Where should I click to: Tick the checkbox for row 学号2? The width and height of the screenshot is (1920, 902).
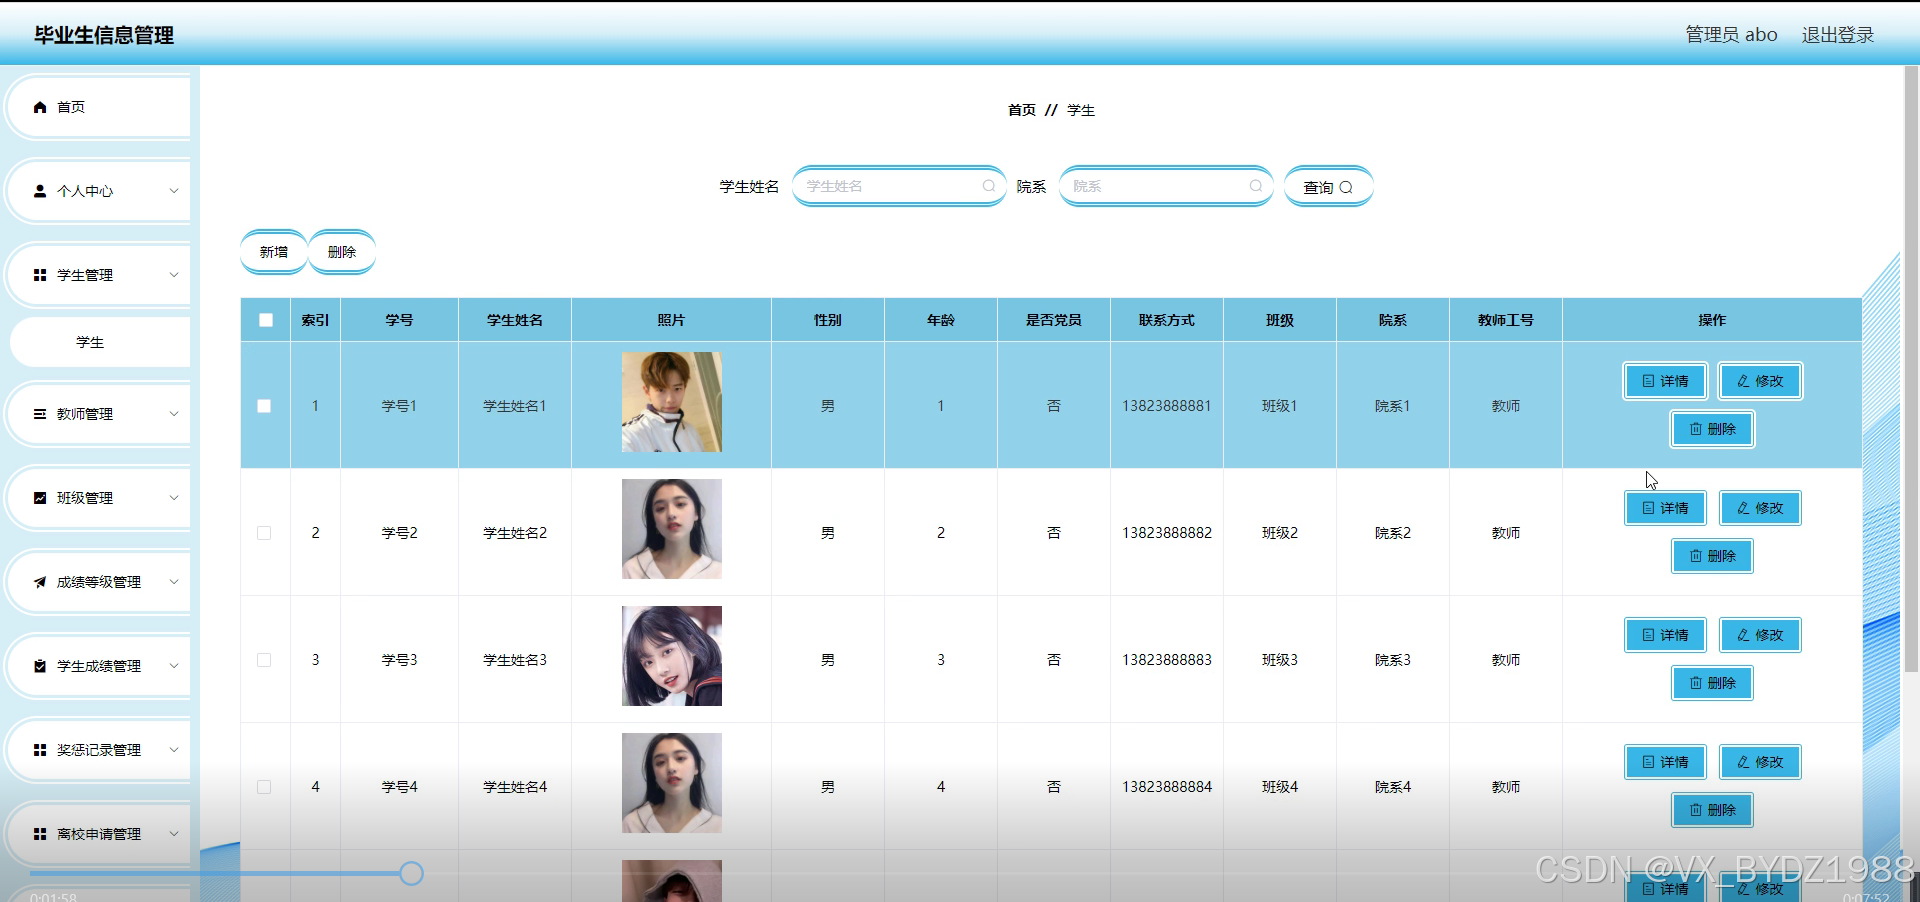[264, 533]
